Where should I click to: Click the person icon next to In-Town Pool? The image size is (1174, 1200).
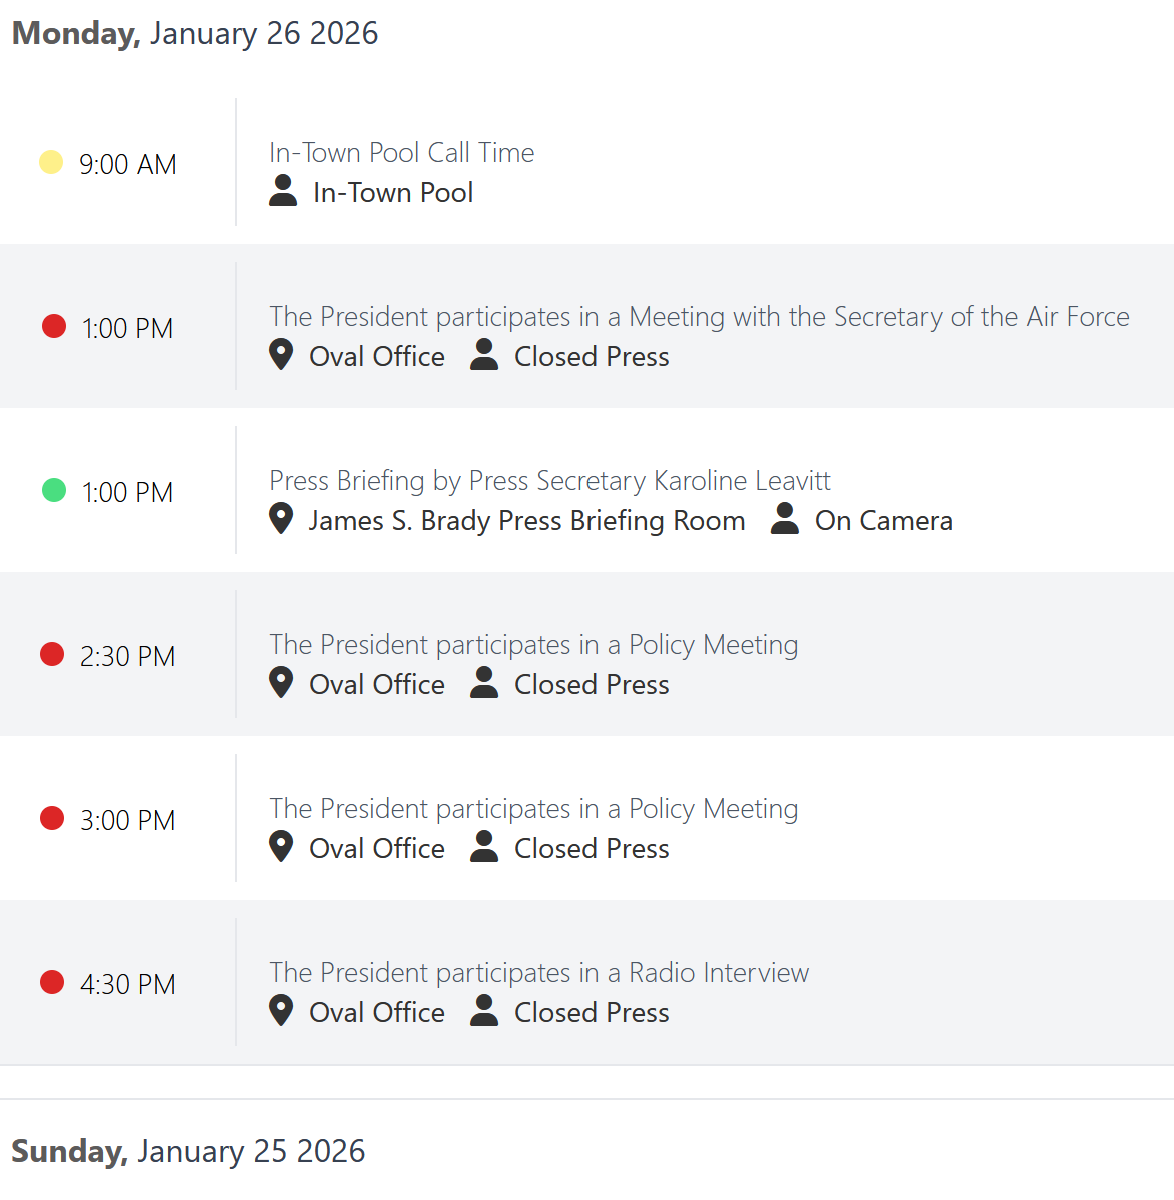coord(283,191)
